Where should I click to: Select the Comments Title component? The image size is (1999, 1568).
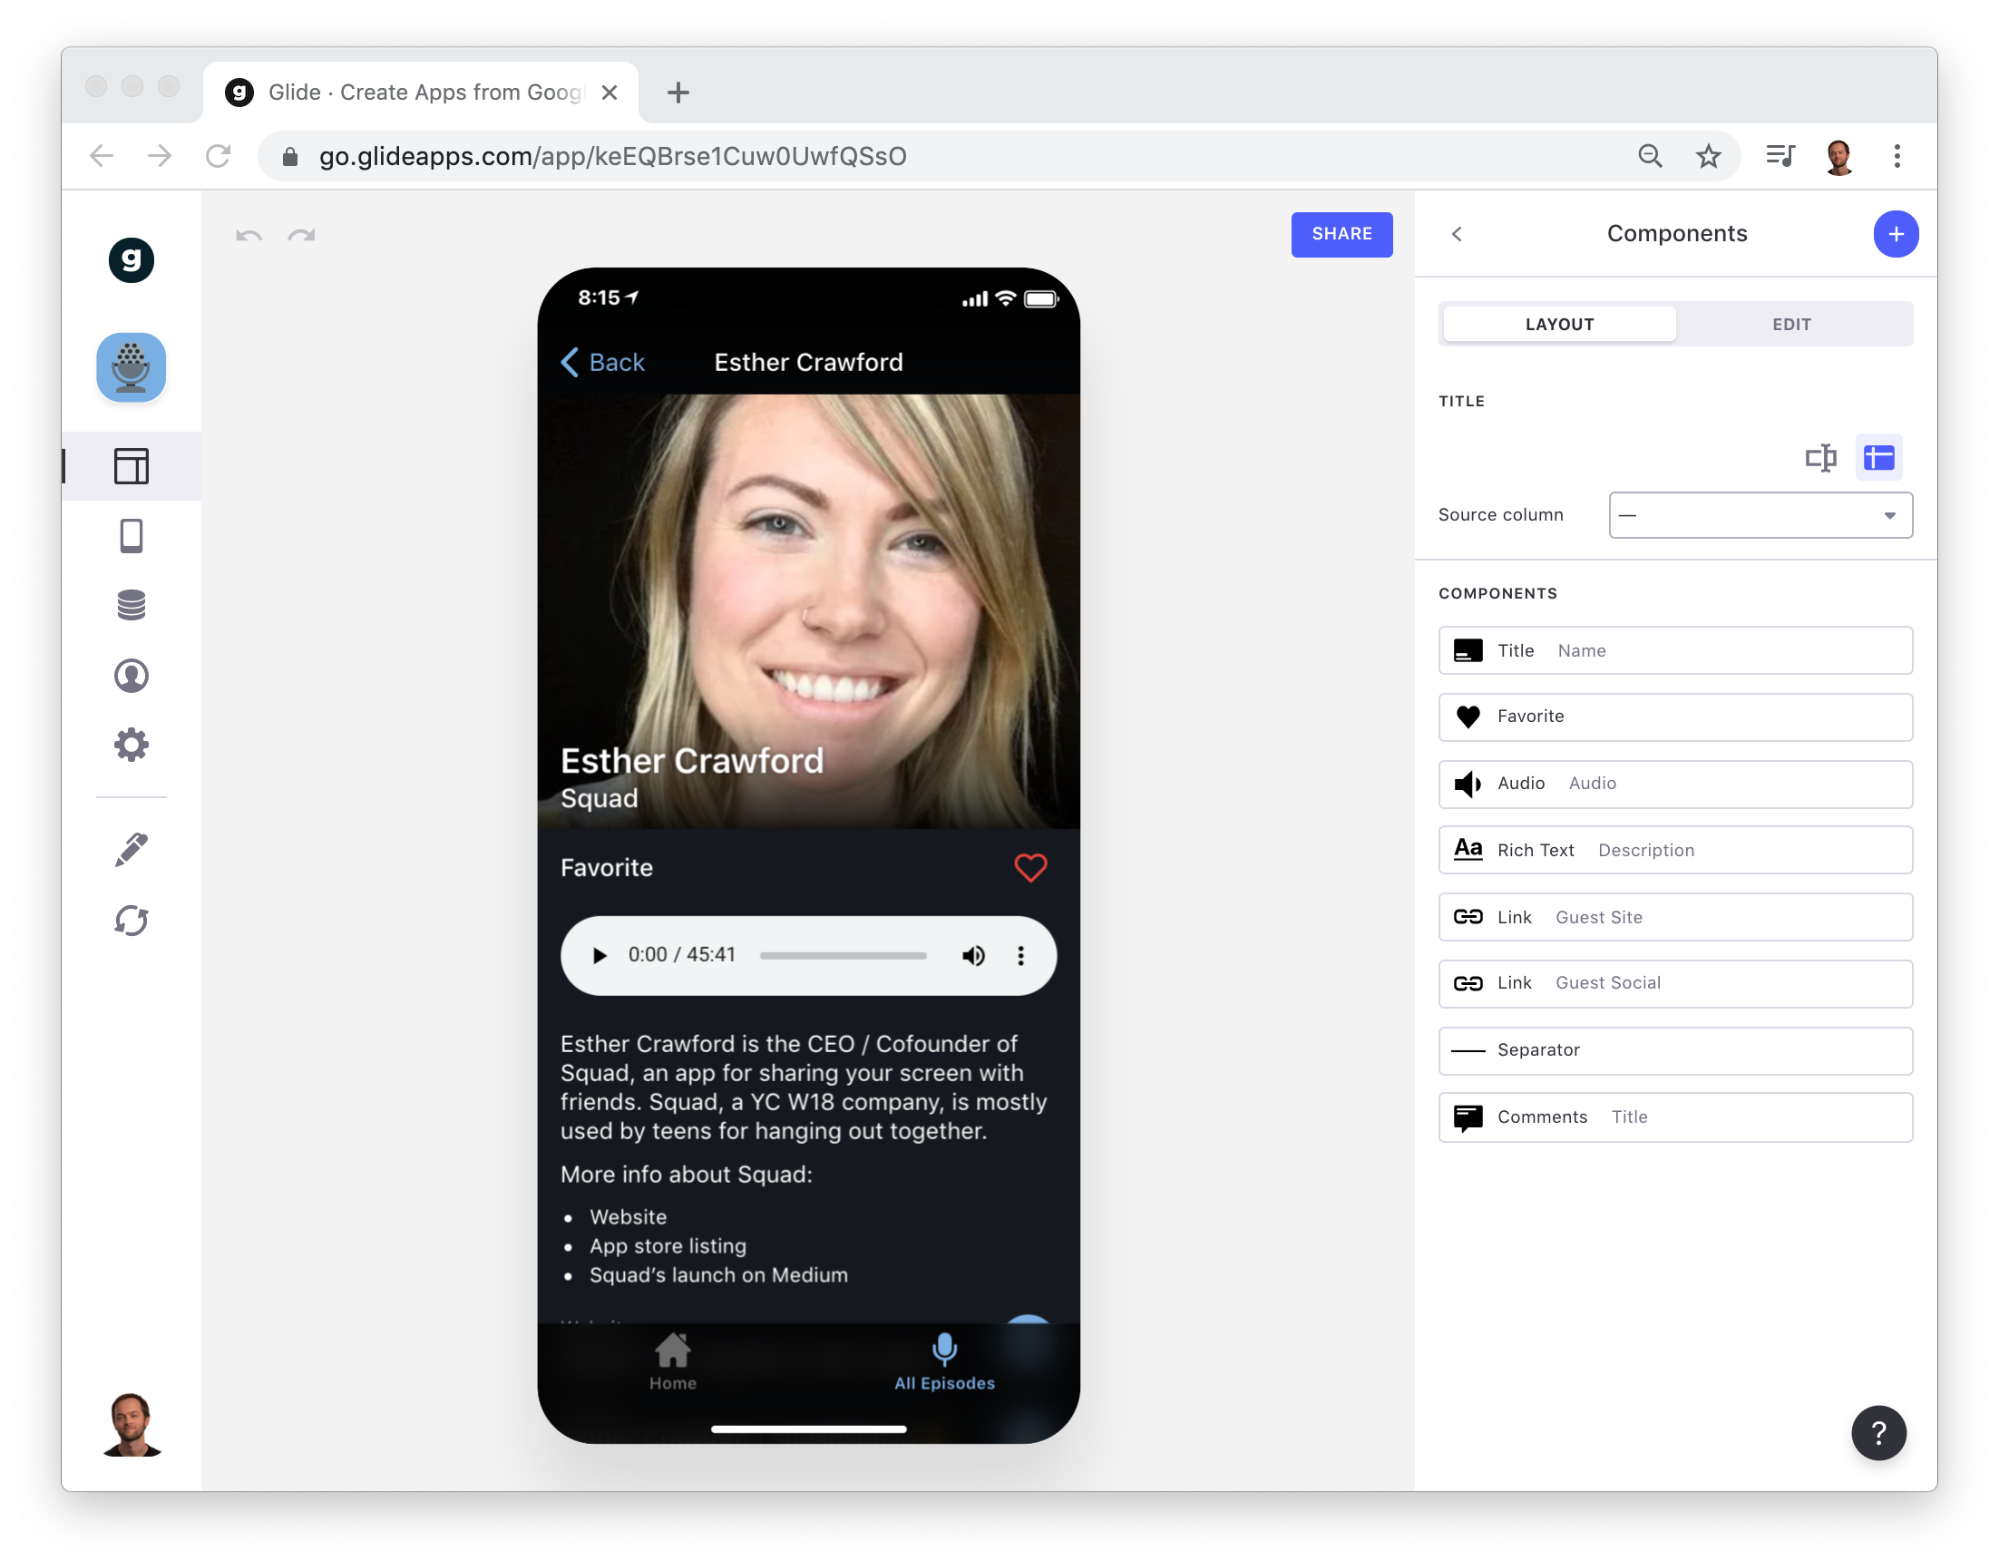1675,1117
